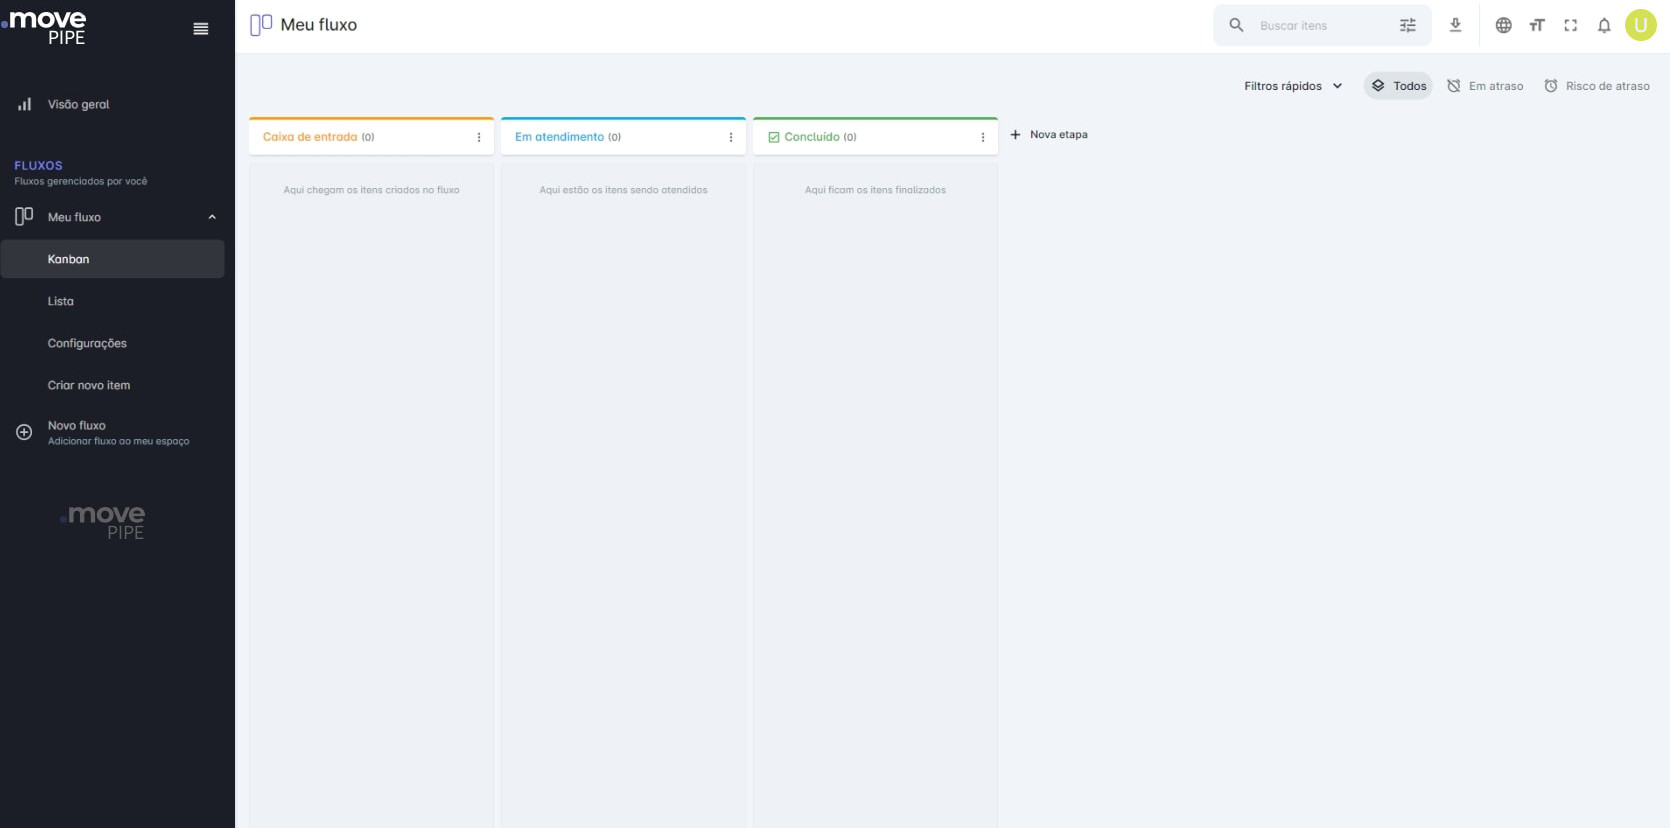The image size is (1670, 828).
Task: Add a Nova etapa stage
Action: pos(1049,134)
